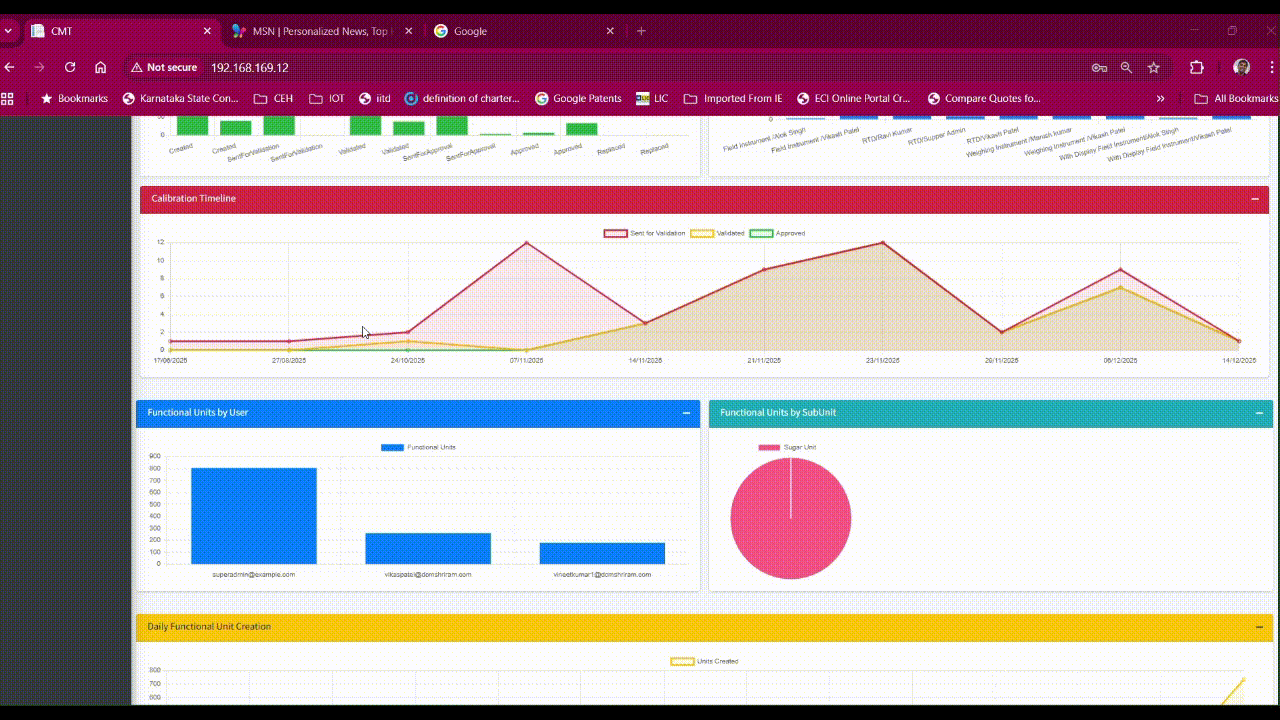Collapse the Daily Functional Unit Creation panel
Viewport: 1280px width, 720px height.
coord(1259,627)
